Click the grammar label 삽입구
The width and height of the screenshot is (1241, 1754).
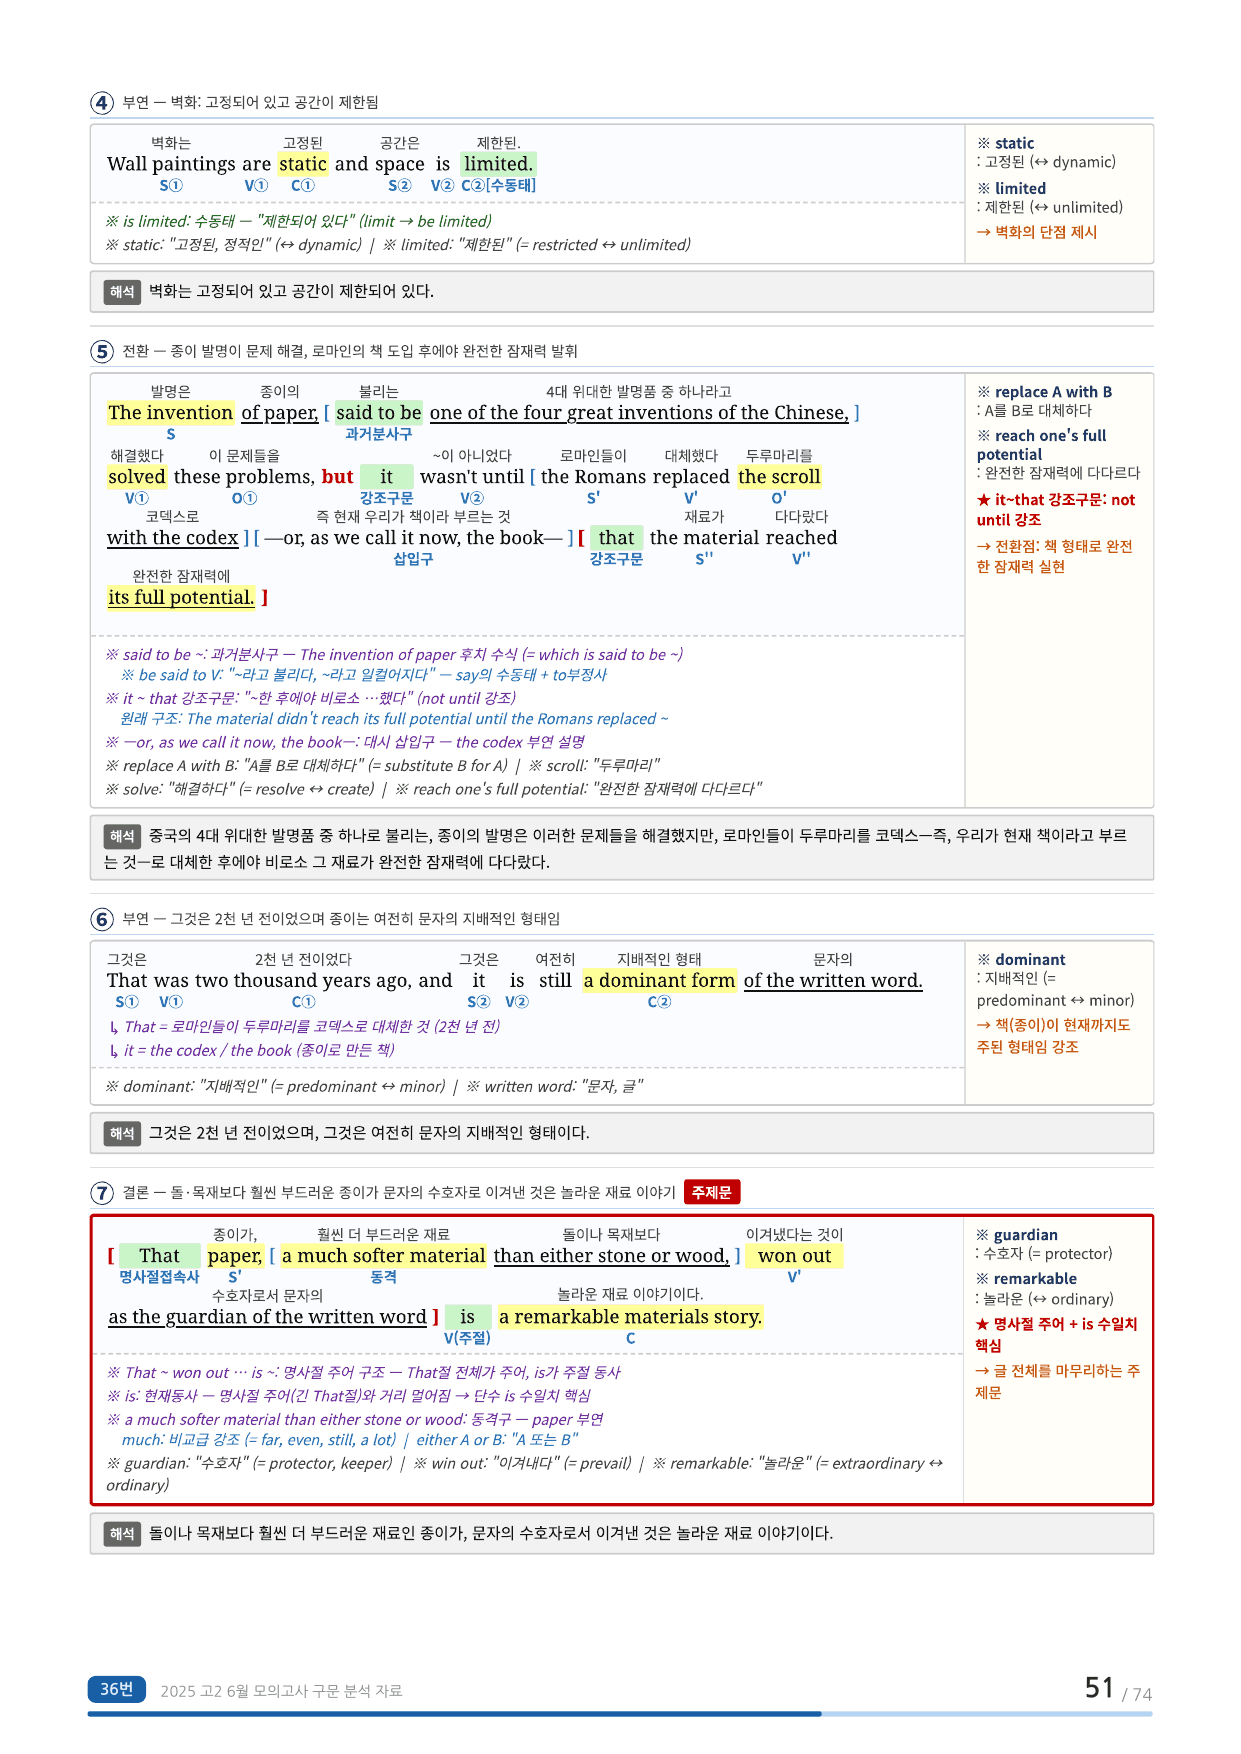(413, 559)
